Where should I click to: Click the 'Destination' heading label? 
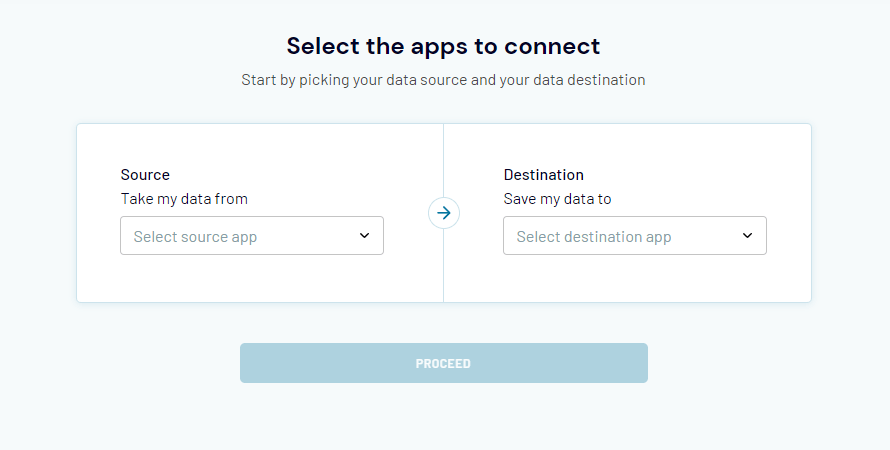(x=544, y=175)
